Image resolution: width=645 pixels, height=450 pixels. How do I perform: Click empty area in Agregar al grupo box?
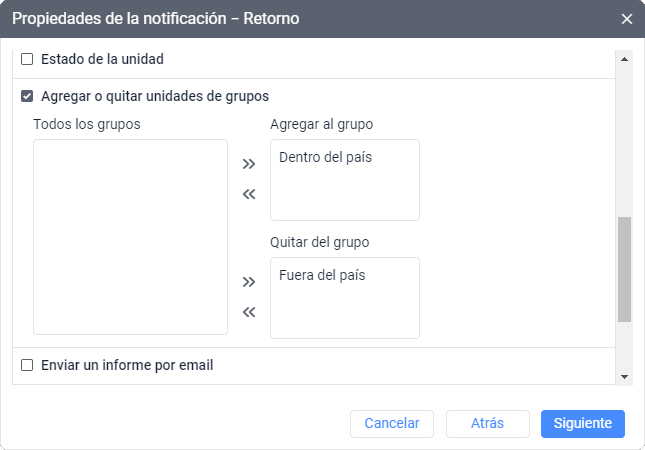coord(344,196)
